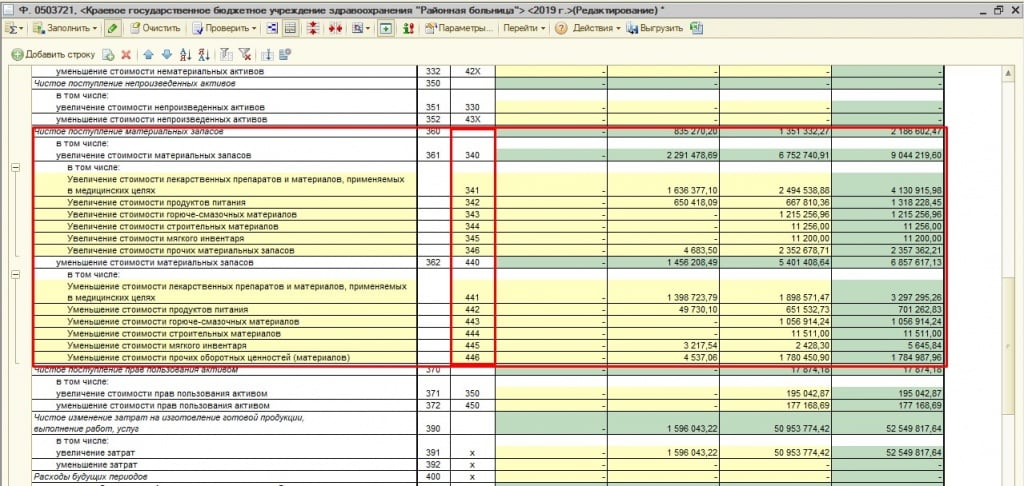The width and height of the screenshot is (1024, 486).
Task: Click the green Добавить строку plus icon
Action: point(17,54)
